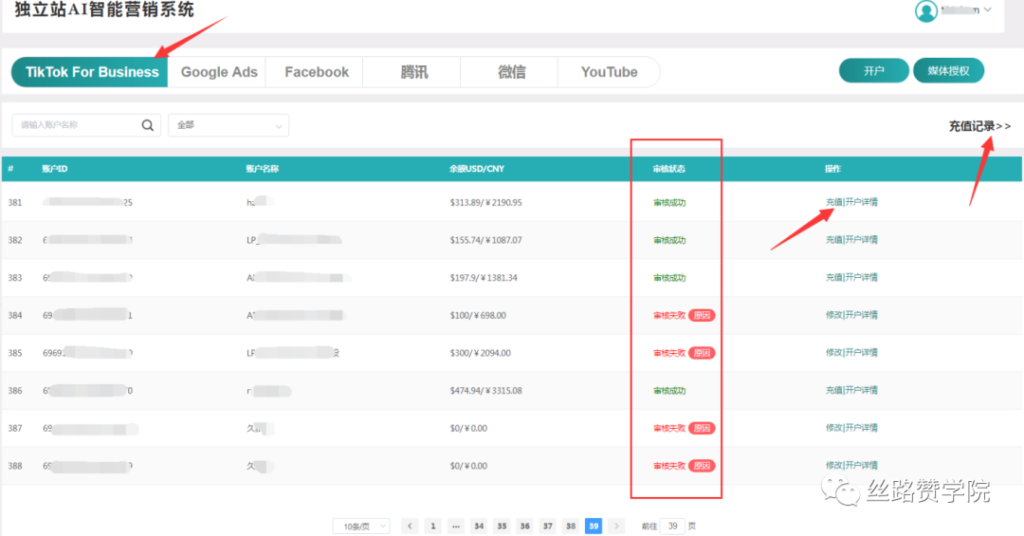Click the 开户 button
The width and height of the screenshot is (1024, 536).
874,71
